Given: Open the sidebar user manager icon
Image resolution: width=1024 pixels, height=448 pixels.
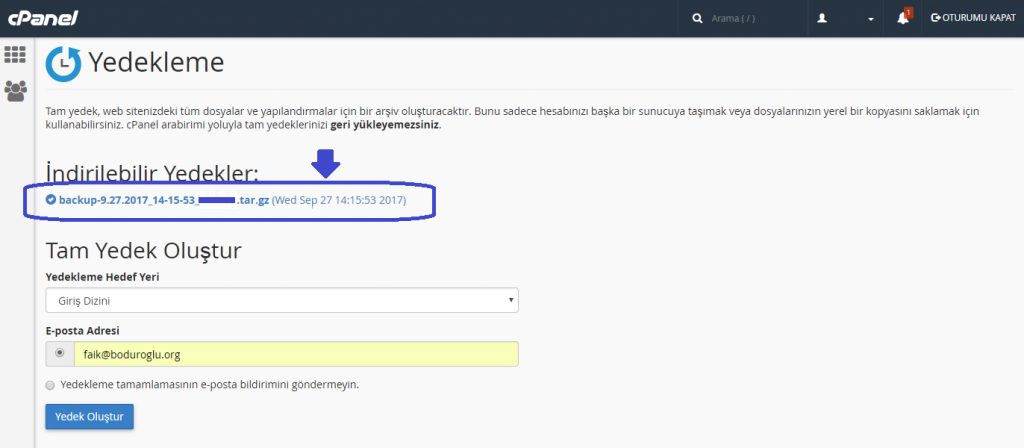Looking at the screenshot, I should coord(16,91).
